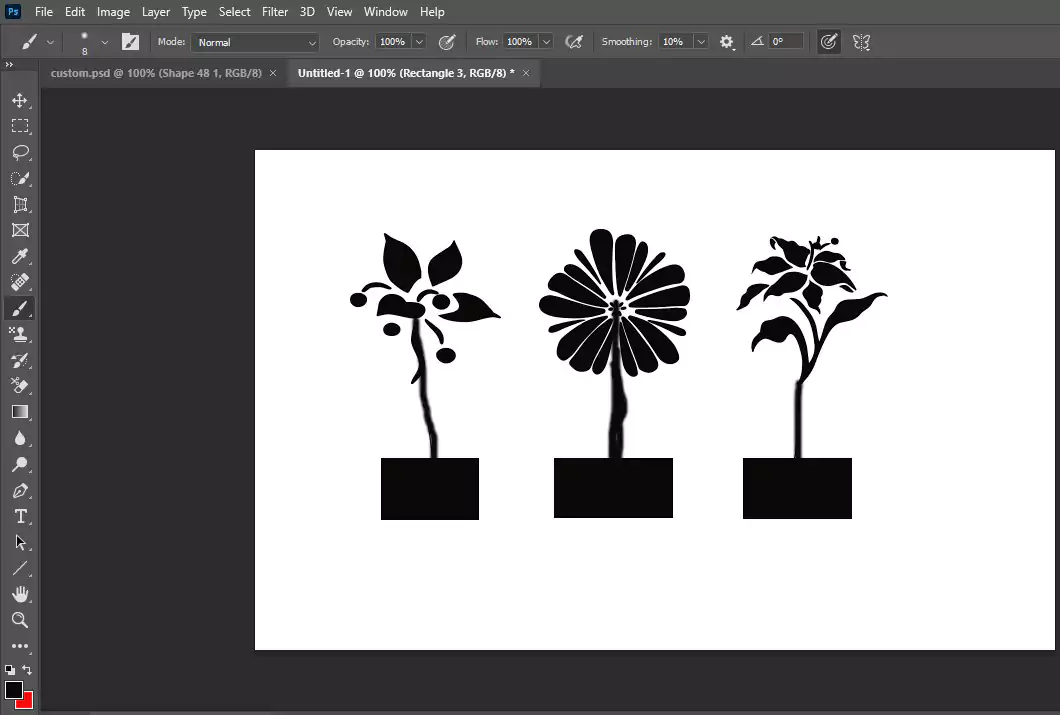Viewport: 1060px width, 715px height.
Task: Switch to the custom.psd document tab
Action: pos(154,73)
